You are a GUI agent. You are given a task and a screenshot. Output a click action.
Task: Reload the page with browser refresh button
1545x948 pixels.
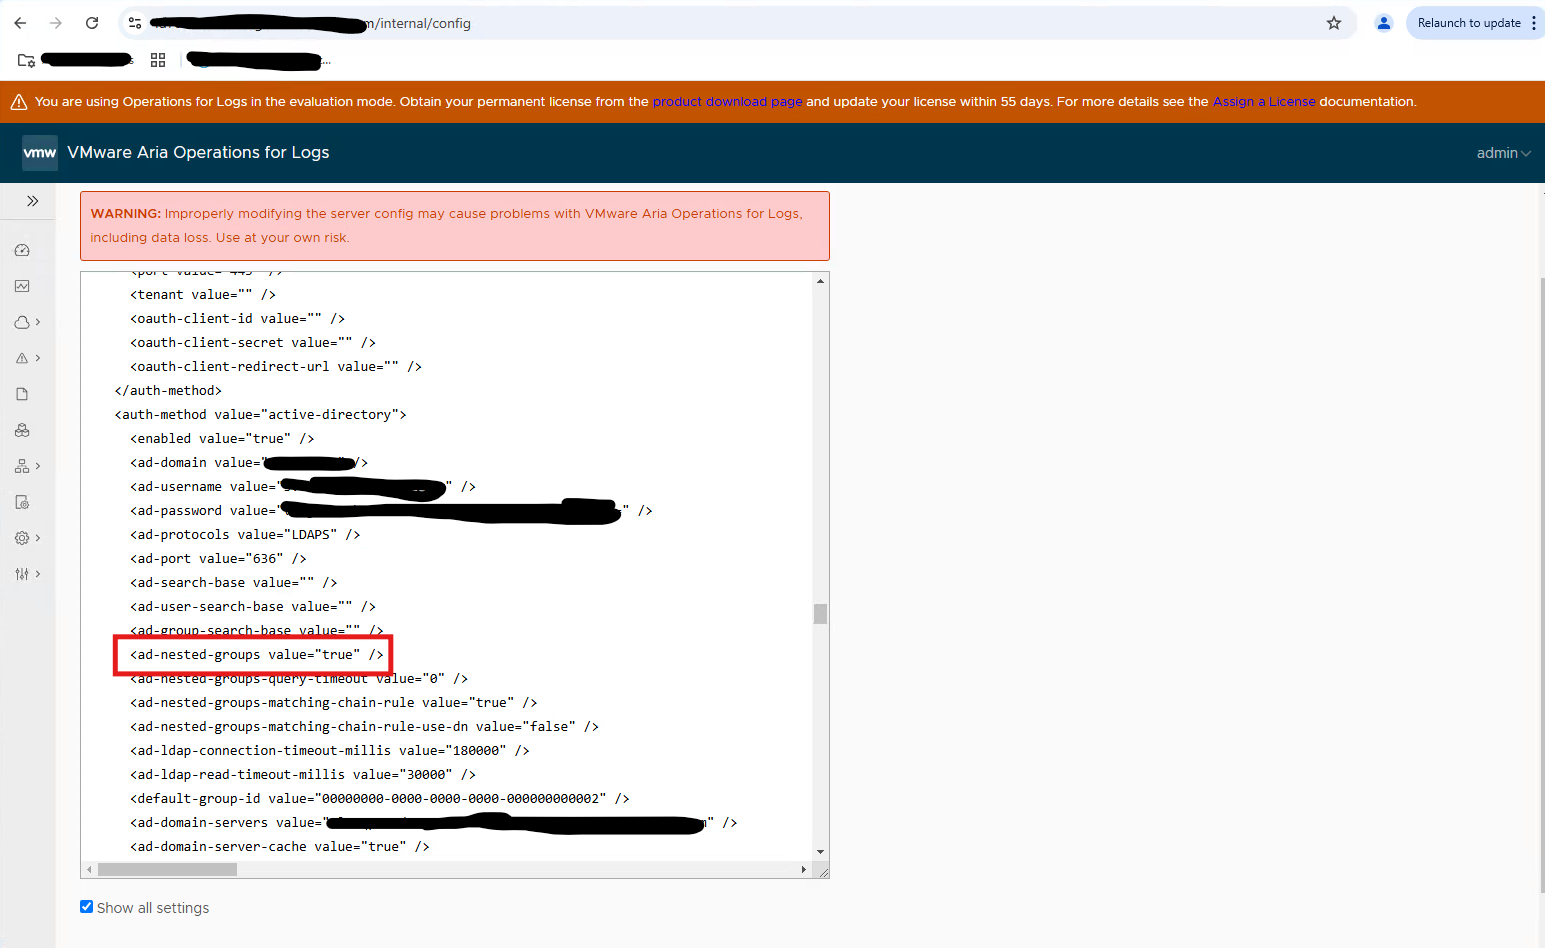[x=92, y=23]
